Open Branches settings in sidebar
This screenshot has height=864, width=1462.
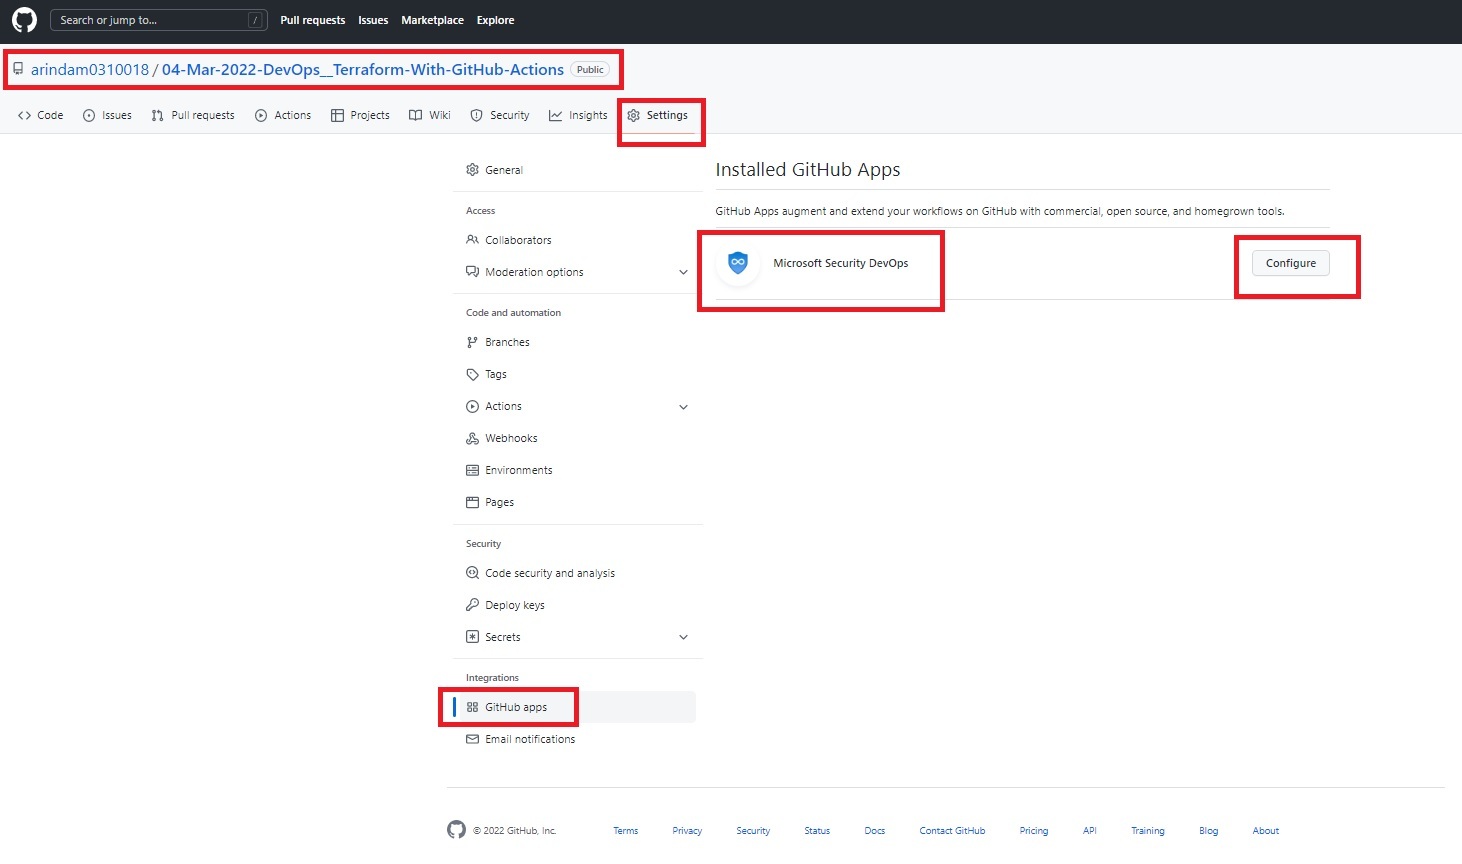tap(506, 341)
